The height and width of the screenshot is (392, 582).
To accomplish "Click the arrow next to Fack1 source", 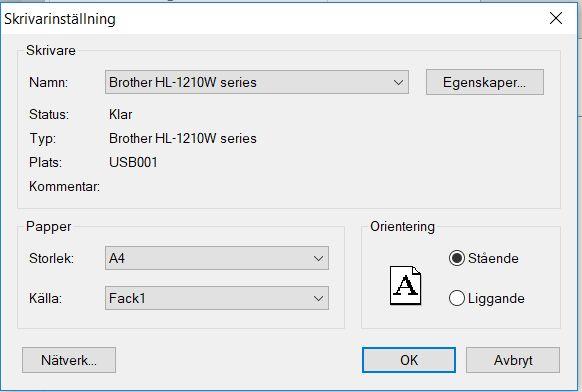I will coord(318,298).
